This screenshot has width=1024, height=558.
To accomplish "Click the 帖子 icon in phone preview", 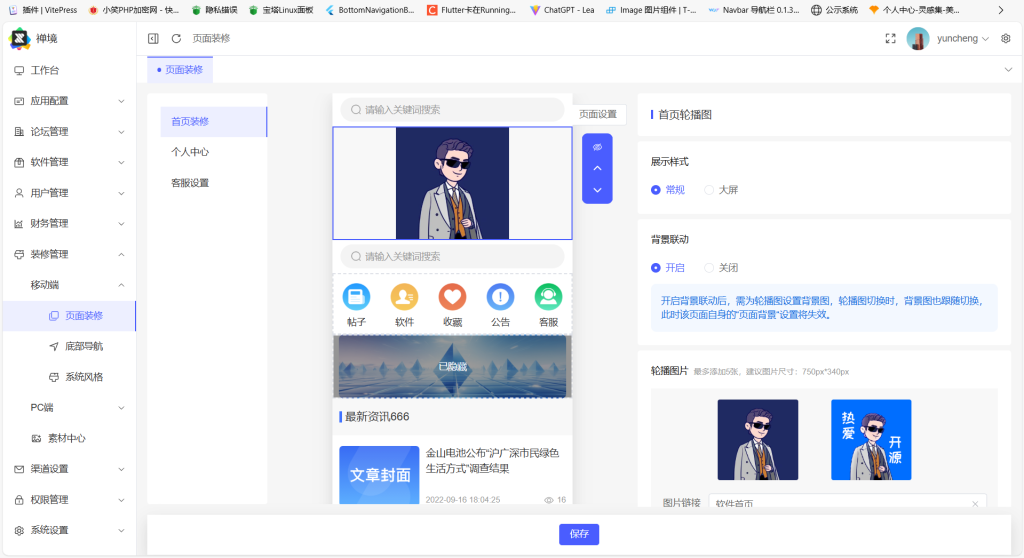I will [x=356, y=297].
